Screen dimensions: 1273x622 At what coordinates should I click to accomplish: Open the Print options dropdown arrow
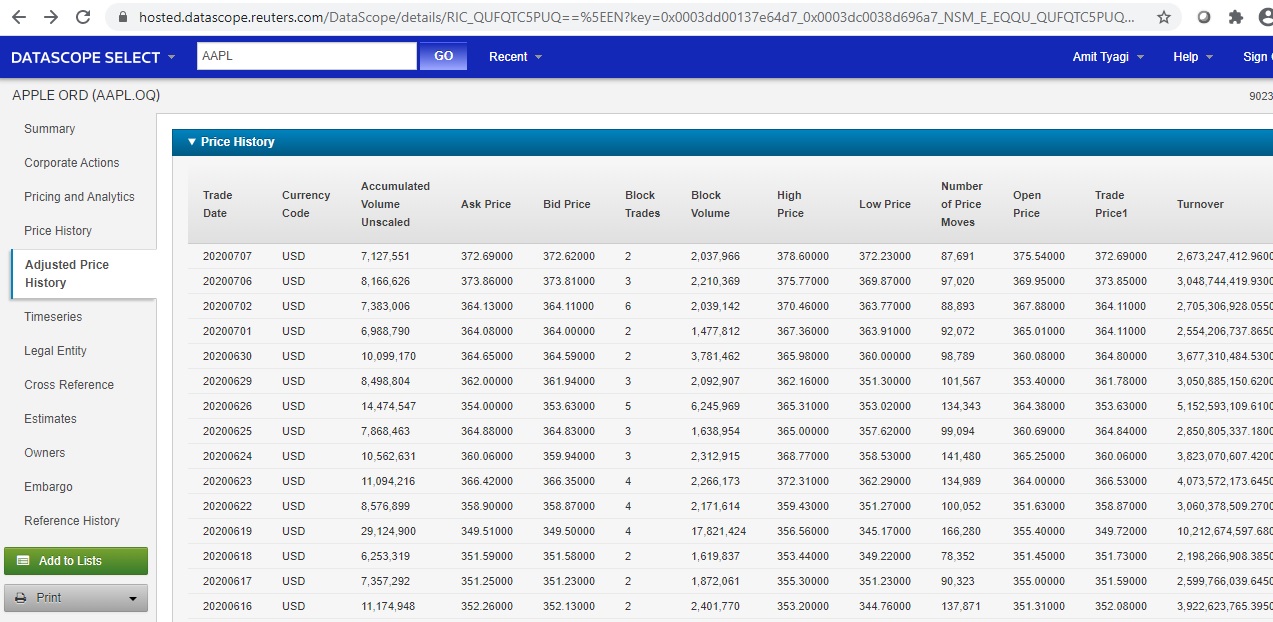[x=133, y=599]
